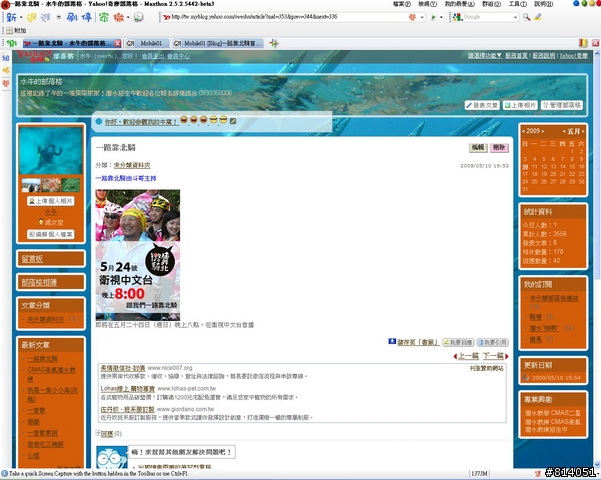Viewport: 601px width, 480px height.
Task: Expand the address bar URL dropdown
Action: point(422,17)
